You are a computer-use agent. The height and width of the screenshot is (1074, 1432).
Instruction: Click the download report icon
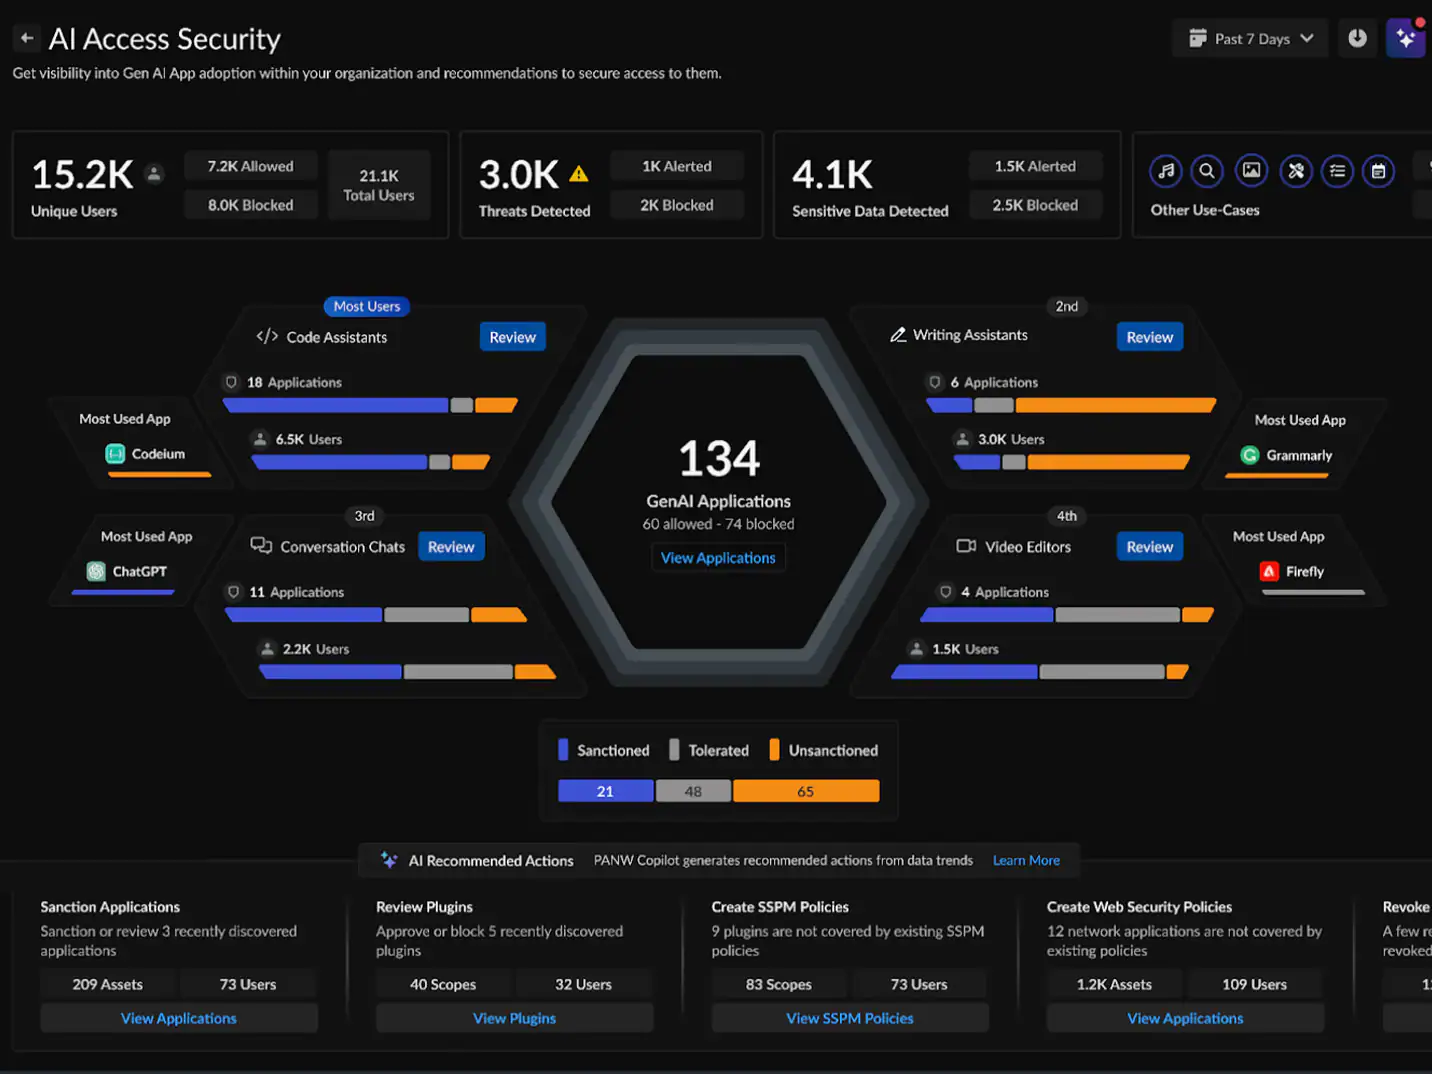tap(1357, 39)
